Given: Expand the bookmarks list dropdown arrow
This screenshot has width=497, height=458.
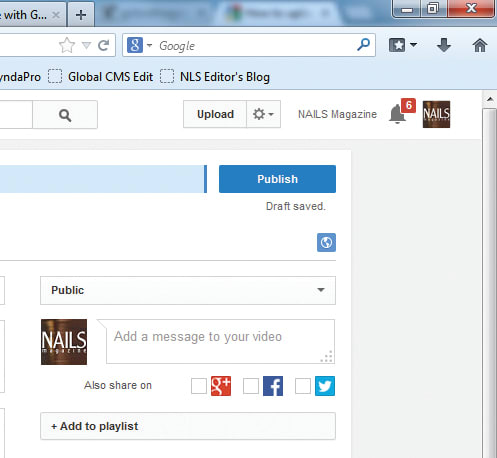Looking at the screenshot, I should tap(414, 45).
